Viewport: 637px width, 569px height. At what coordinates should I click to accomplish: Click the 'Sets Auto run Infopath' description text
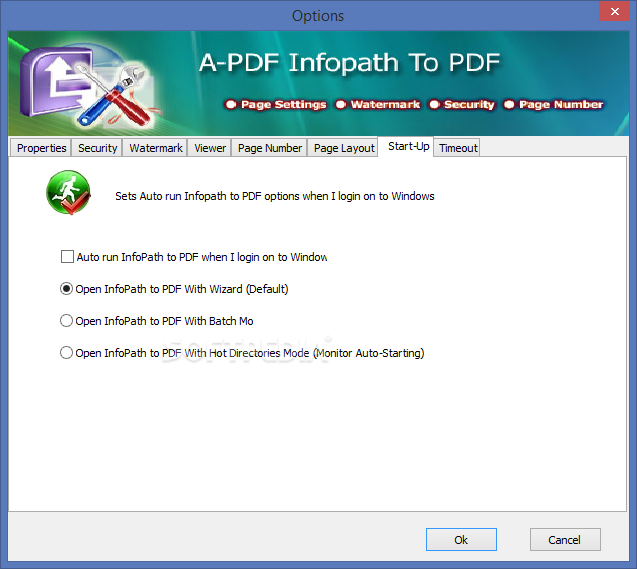point(275,196)
